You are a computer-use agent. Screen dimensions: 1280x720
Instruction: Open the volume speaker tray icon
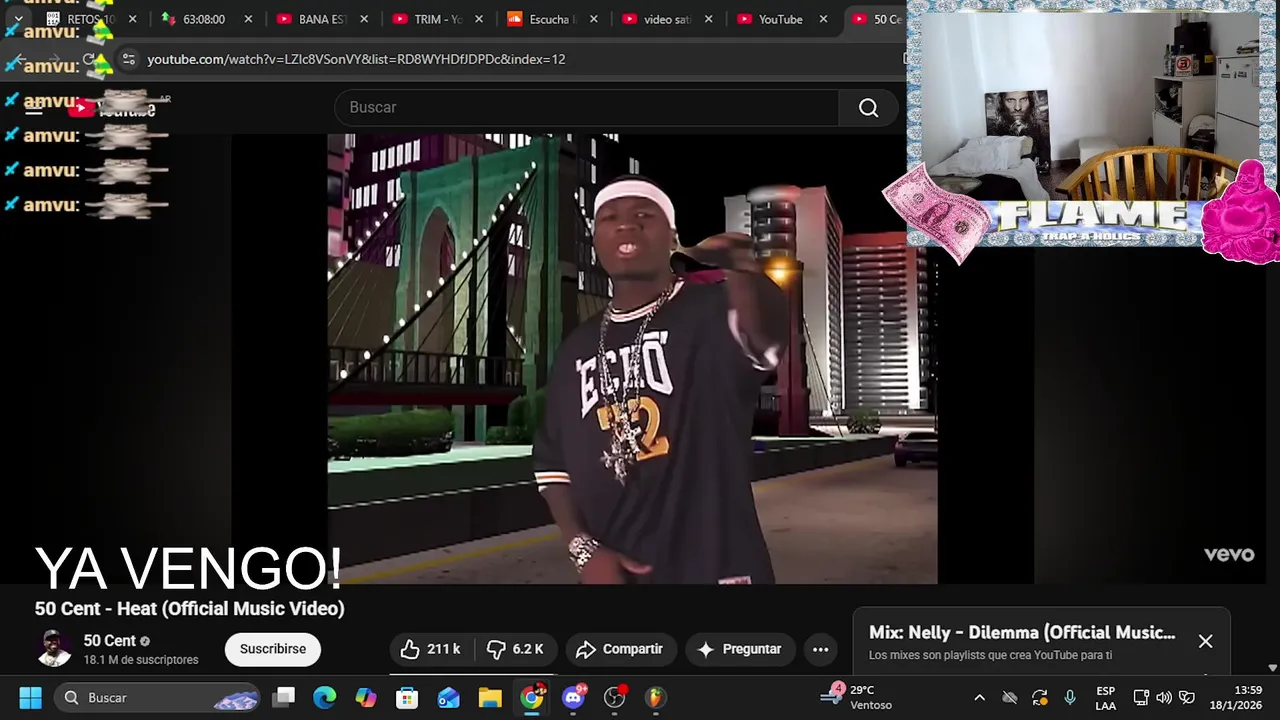(x=1164, y=697)
